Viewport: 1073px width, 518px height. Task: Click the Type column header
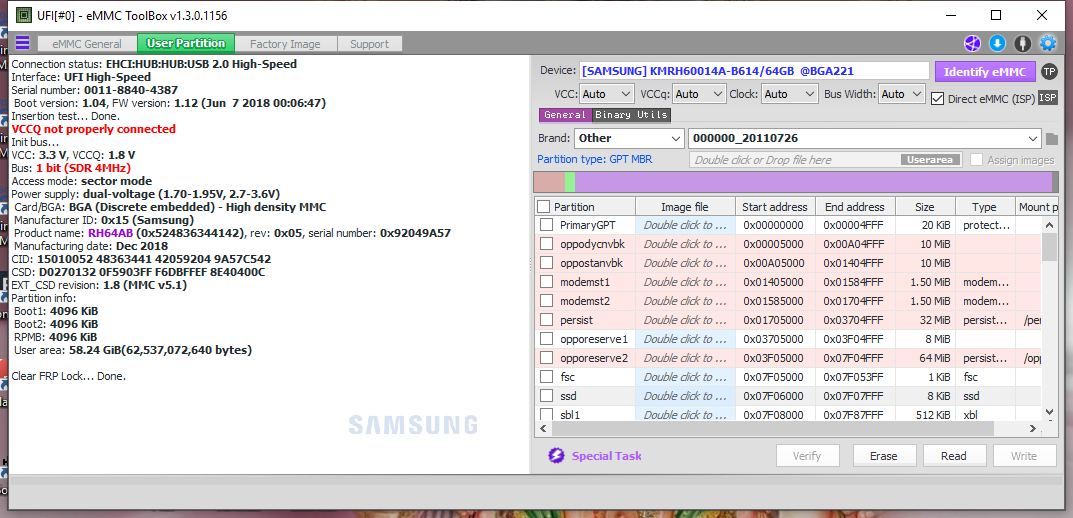pos(985,207)
